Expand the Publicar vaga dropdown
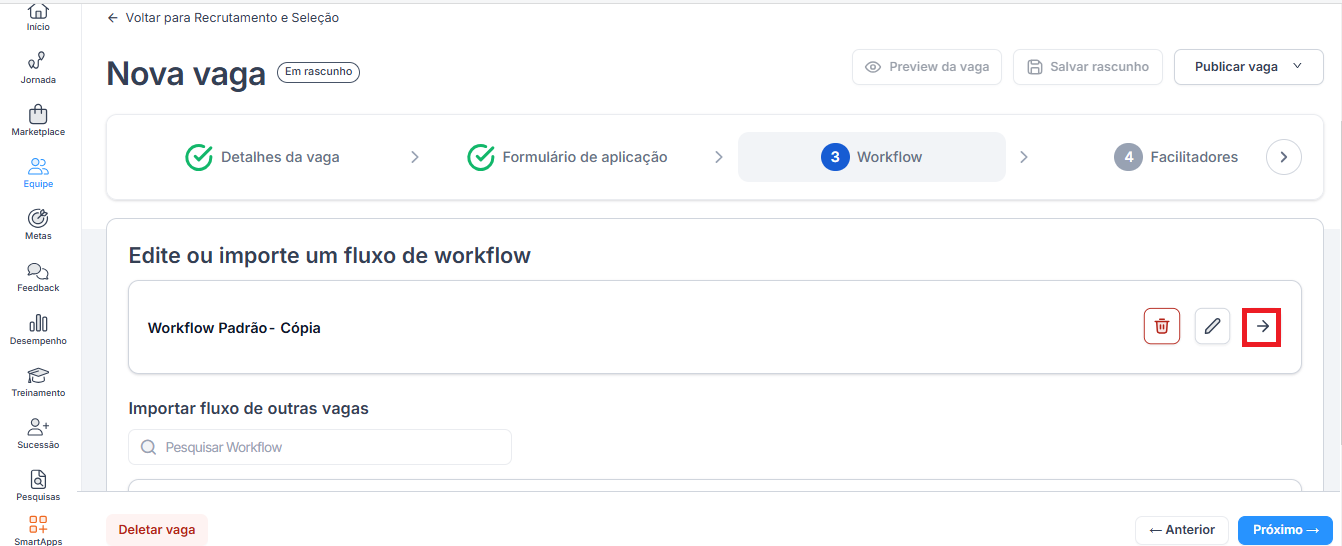The image size is (1342, 546). click(1248, 67)
